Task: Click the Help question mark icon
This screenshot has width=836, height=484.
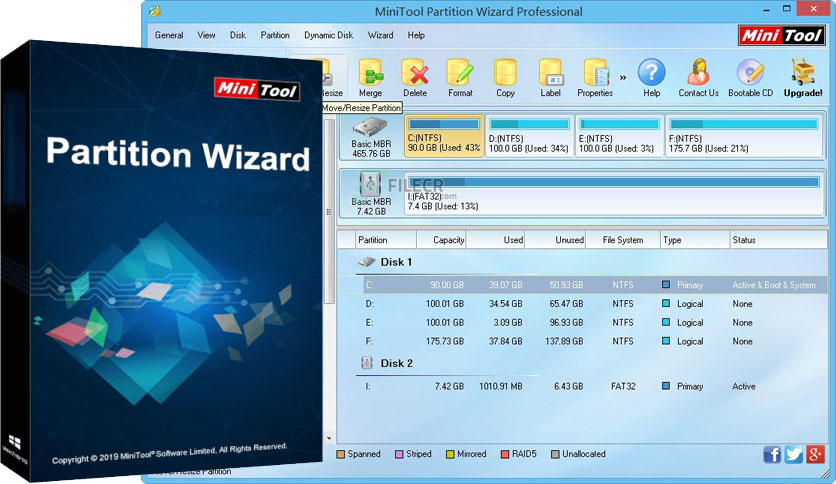Action: pos(652,72)
